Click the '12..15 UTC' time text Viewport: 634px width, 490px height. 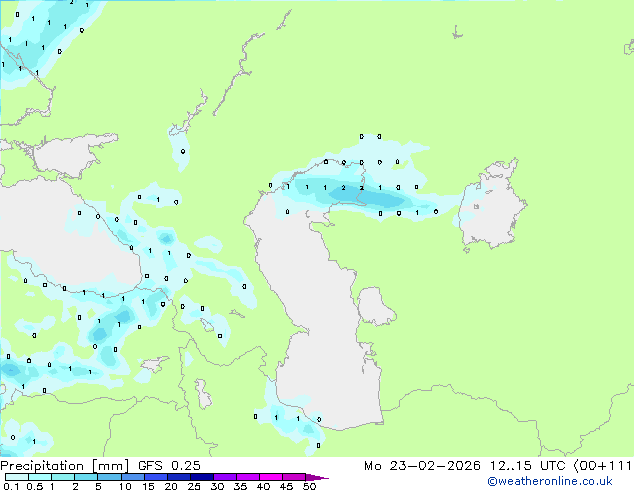tap(527, 466)
